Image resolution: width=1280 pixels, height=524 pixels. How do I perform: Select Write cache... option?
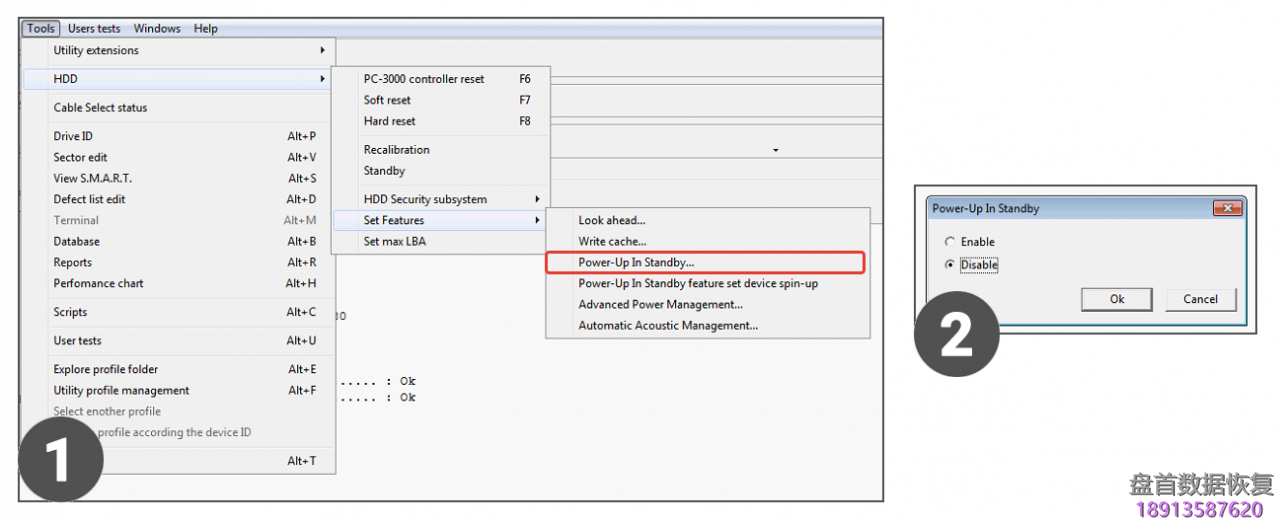click(x=612, y=242)
